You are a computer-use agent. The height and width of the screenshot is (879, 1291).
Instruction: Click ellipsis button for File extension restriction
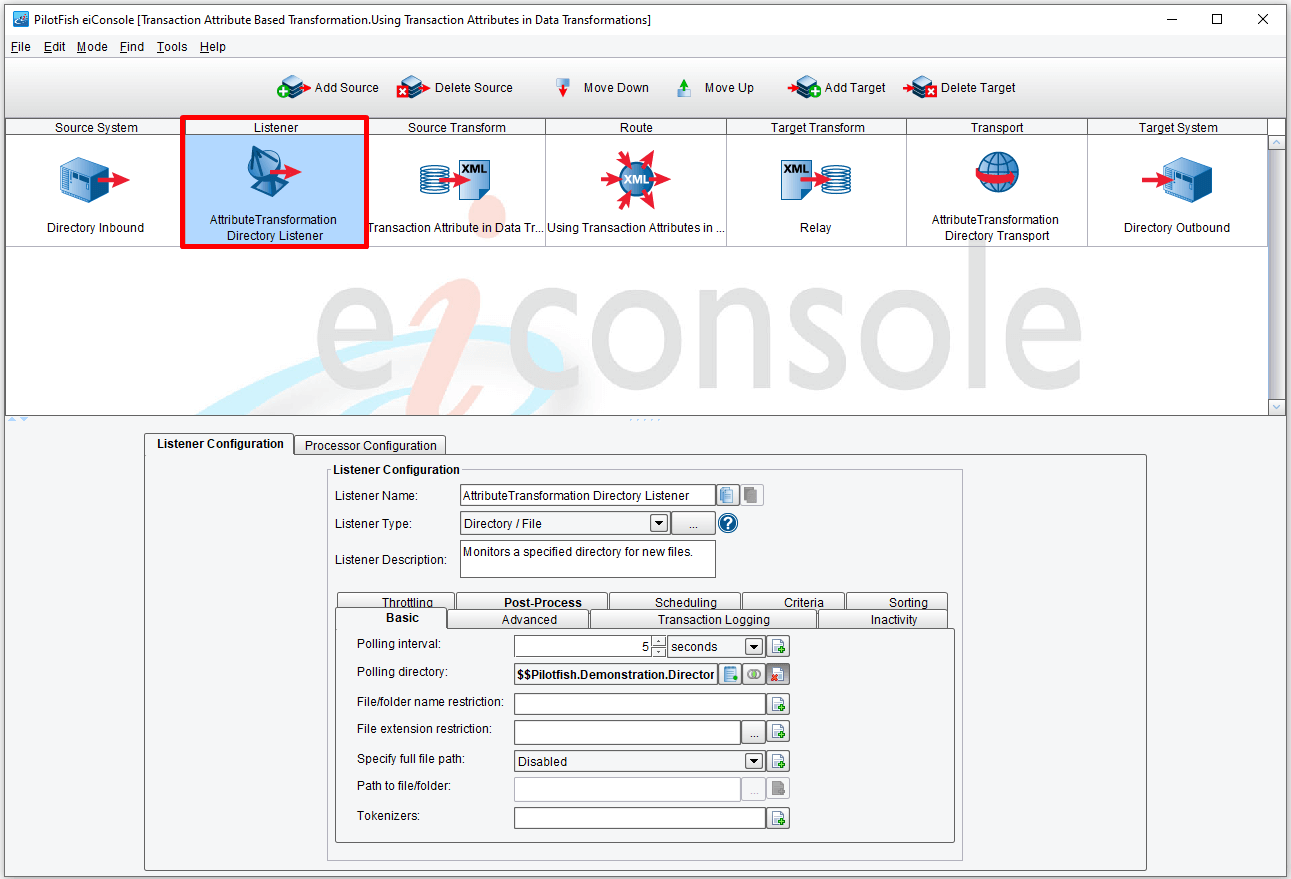click(x=754, y=732)
